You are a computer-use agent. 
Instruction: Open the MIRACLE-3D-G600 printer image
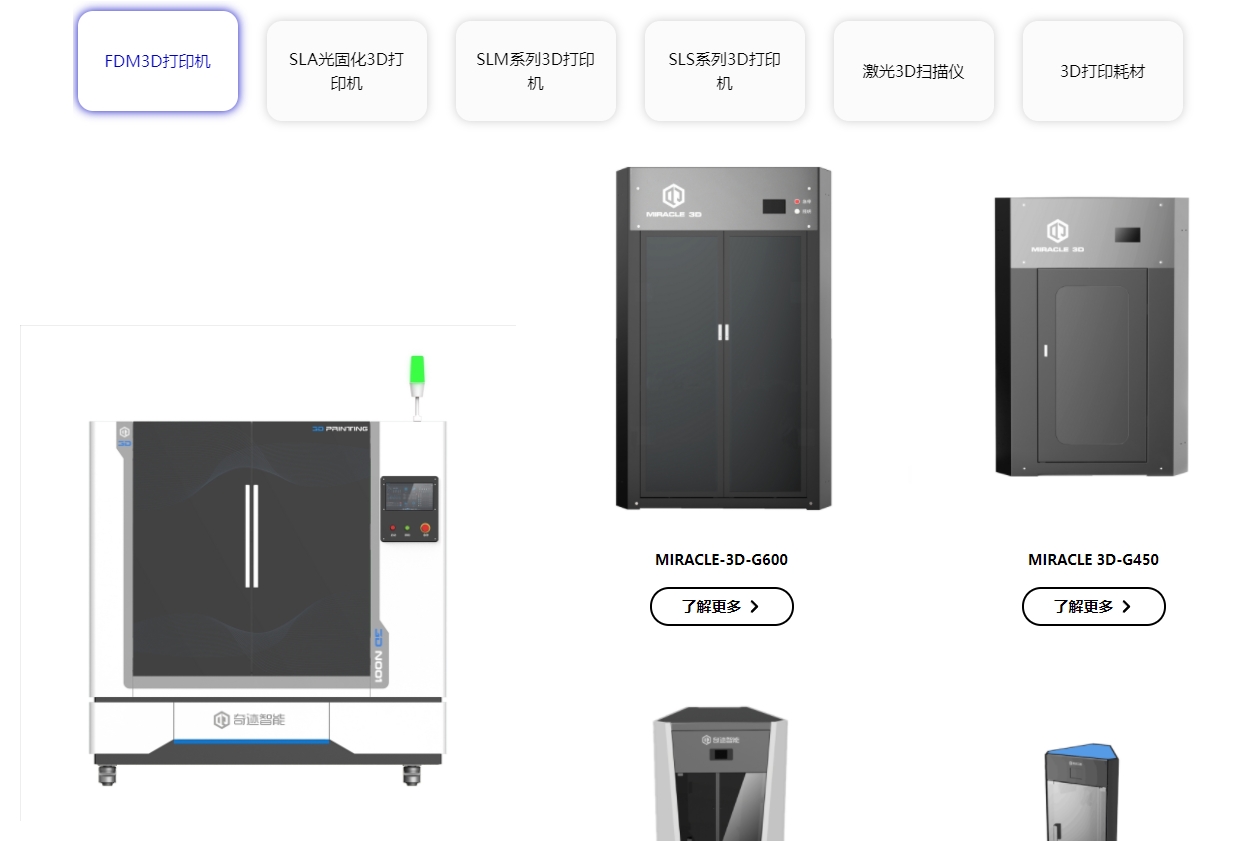[723, 339]
